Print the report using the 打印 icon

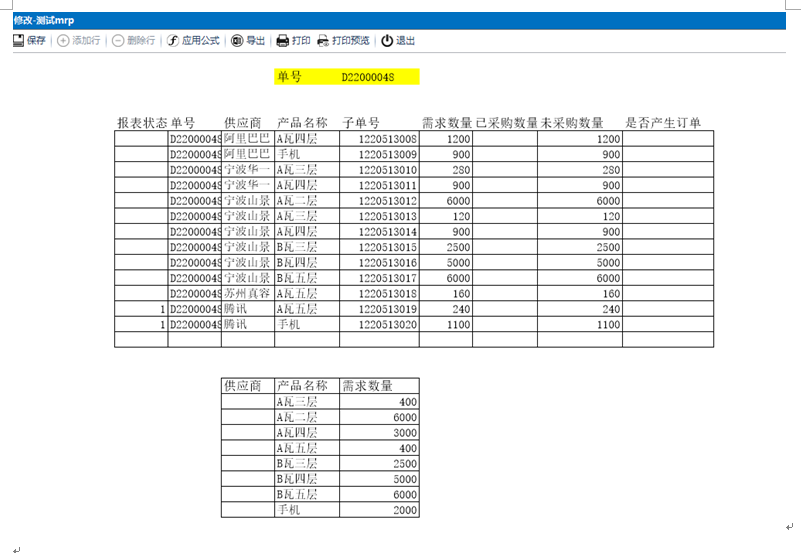[x=282, y=41]
